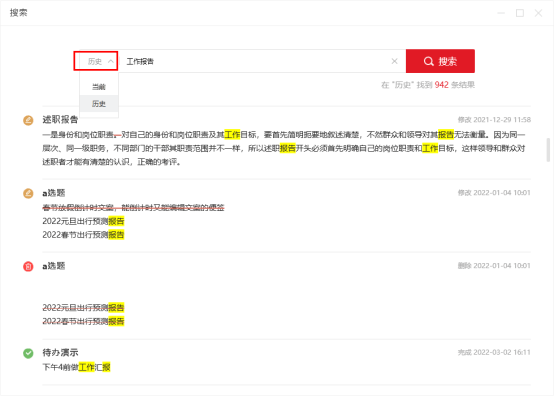The width and height of the screenshot is (554, 396).
Task: Minimize the 搜索 window
Action: tap(501, 13)
